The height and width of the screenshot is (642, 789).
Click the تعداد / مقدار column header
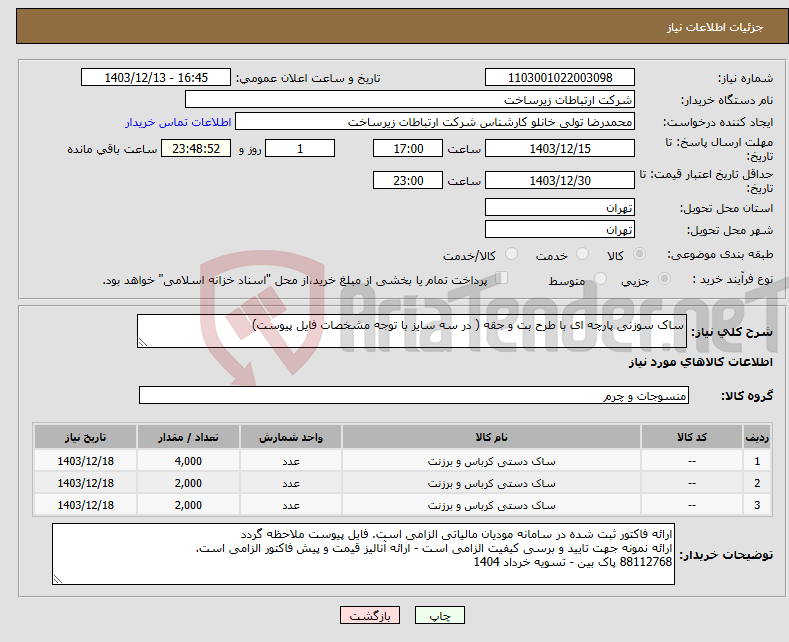click(188, 437)
